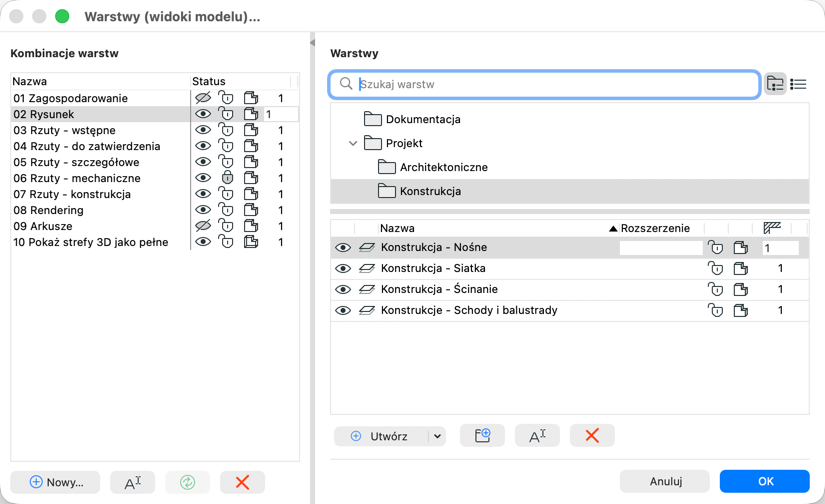Toggle visibility eye for 01 Zagospodarowanie combination
This screenshot has height=504, width=825.
203,98
